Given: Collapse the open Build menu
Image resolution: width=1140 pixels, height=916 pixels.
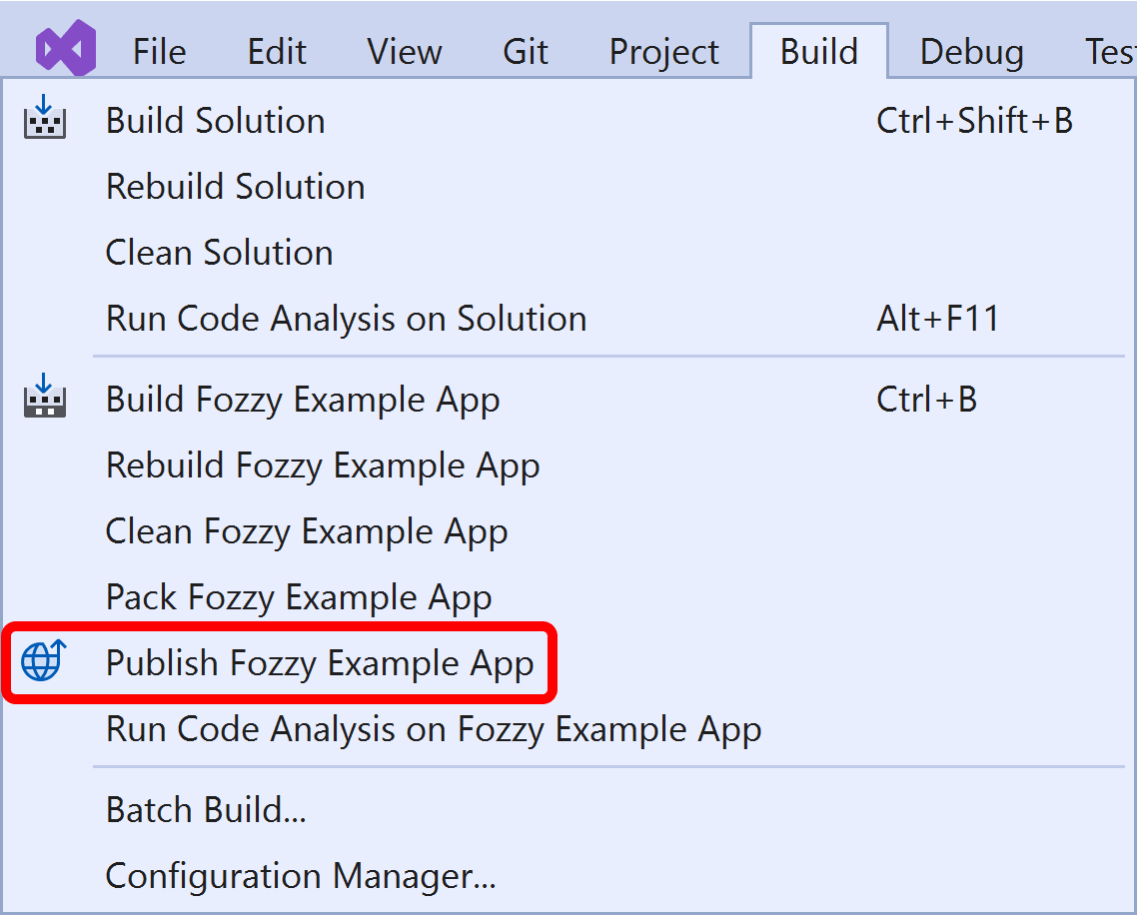Looking at the screenshot, I should [x=819, y=51].
